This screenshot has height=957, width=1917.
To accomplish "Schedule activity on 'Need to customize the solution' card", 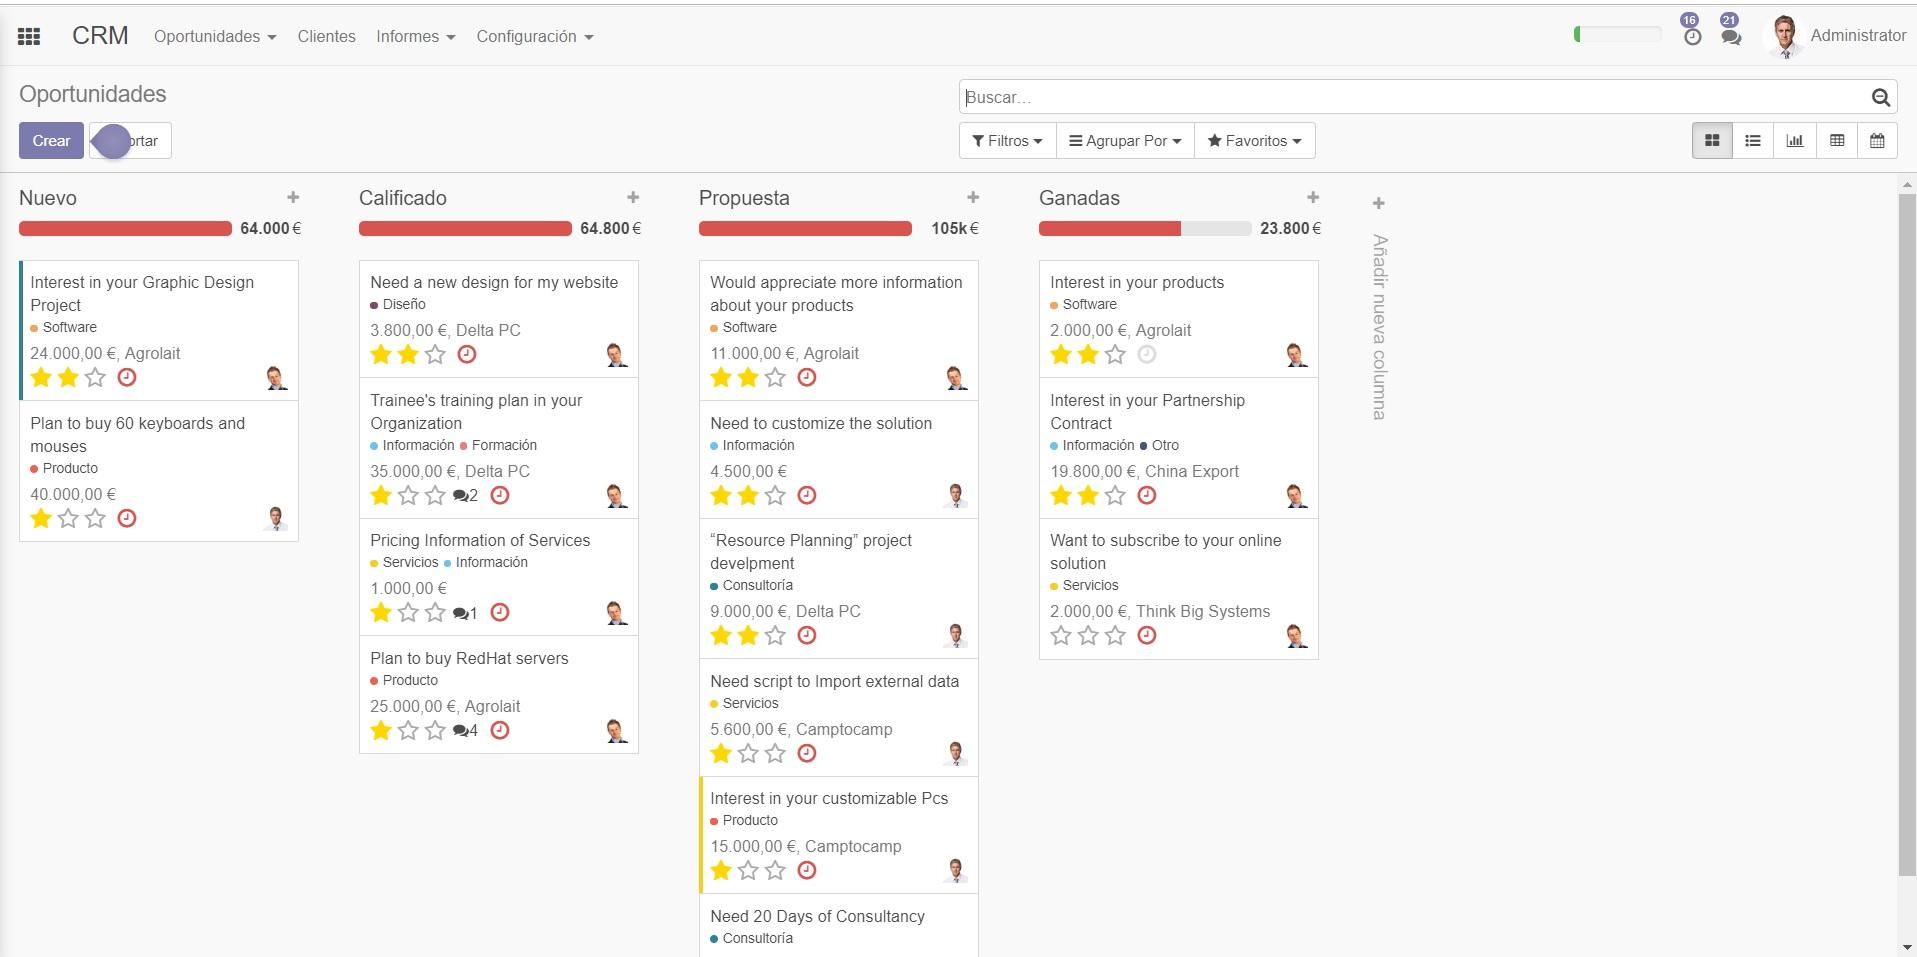I will point(806,495).
